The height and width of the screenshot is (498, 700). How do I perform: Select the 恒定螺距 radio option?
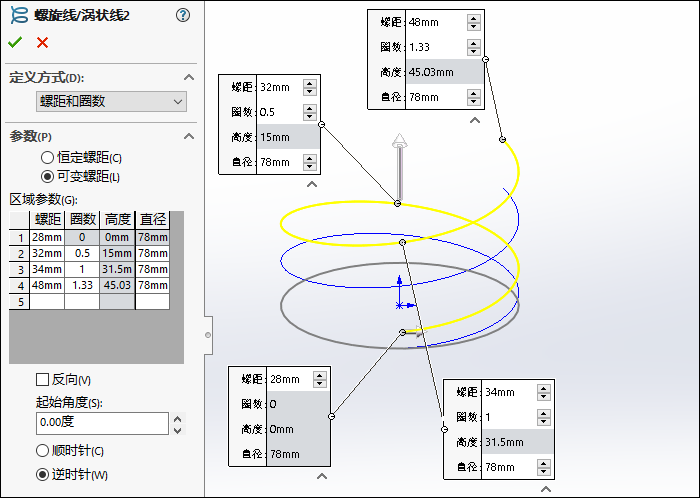(46, 158)
